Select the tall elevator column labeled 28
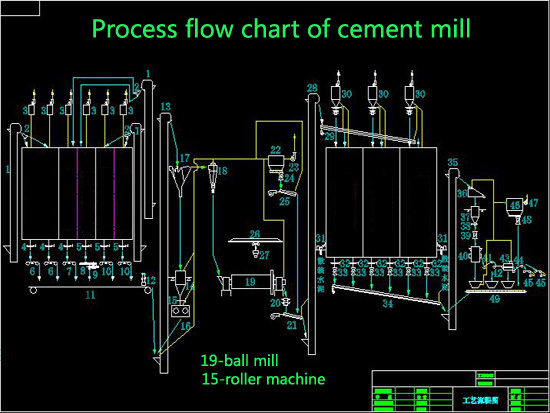The width and height of the screenshot is (550, 413). click(x=312, y=224)
